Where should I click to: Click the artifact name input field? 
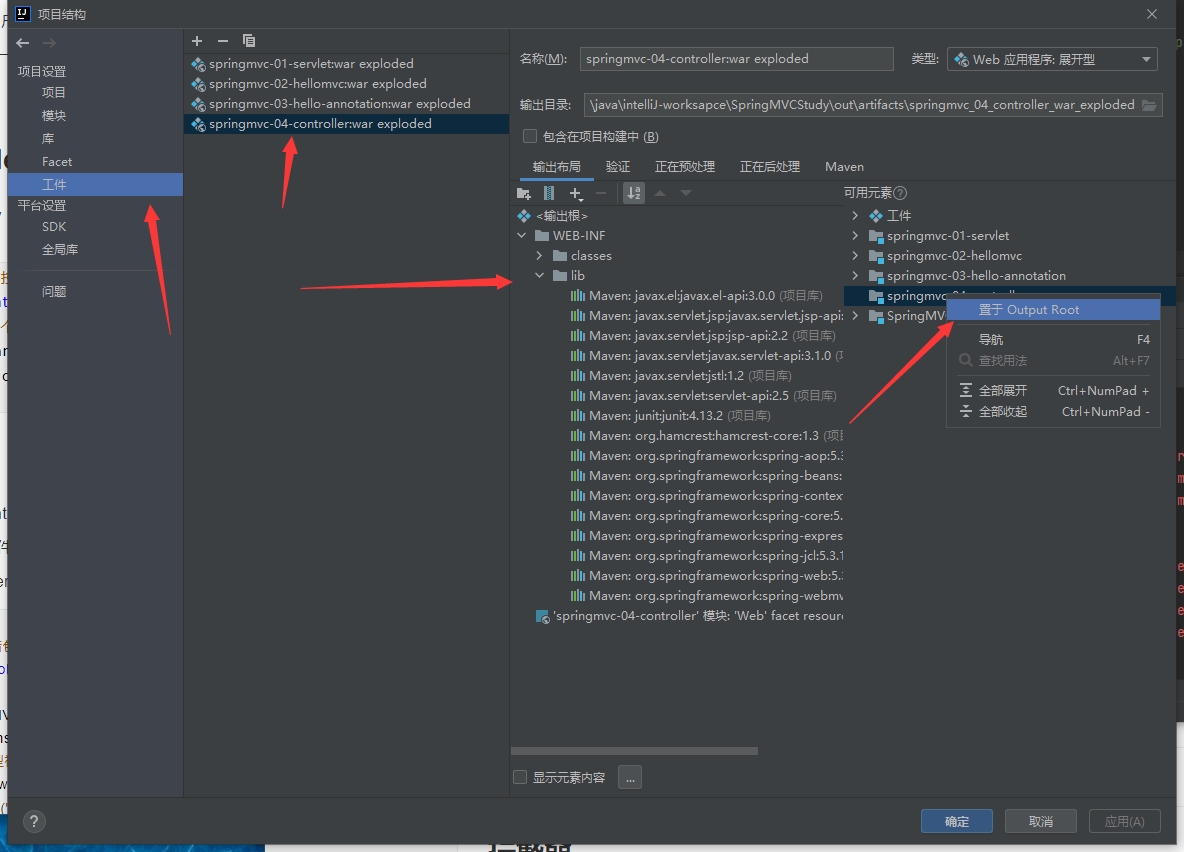[x=736, y=59]
